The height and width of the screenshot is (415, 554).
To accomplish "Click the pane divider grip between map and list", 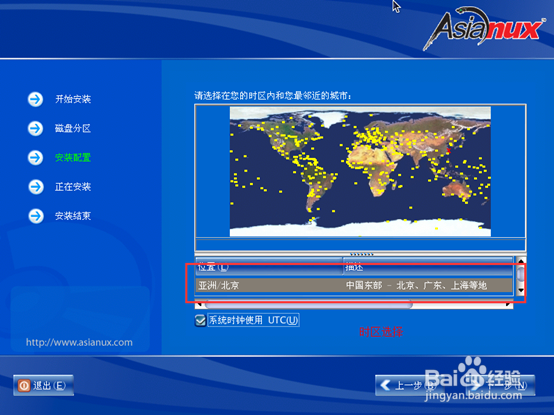I will click(x=361, y=254).
